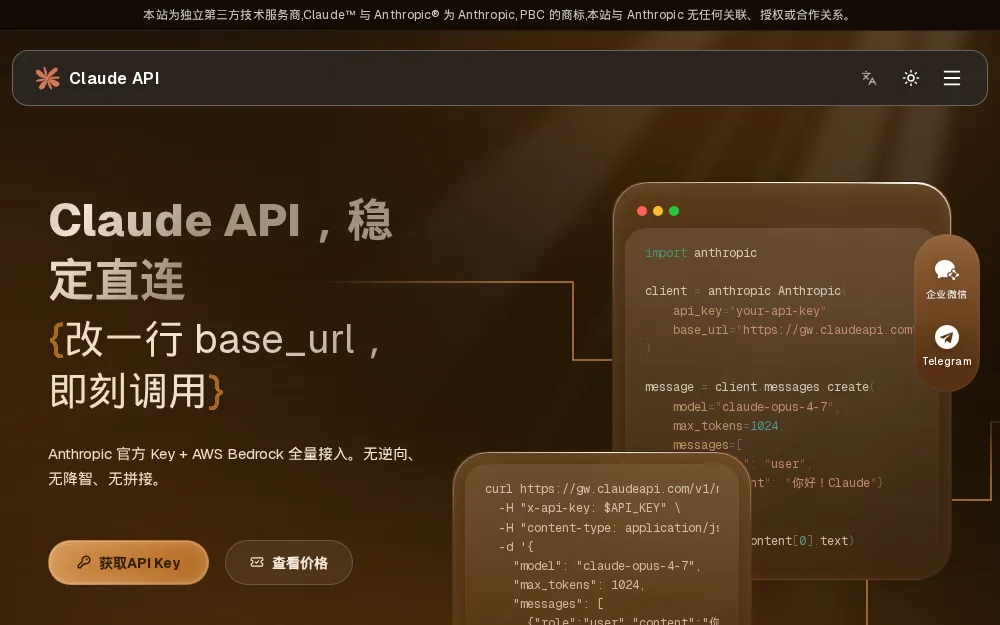The height and width of the screenshot is (625, 1000).
Task: Click the Claude API starburst logo icon
Action: tap(47, 78)
